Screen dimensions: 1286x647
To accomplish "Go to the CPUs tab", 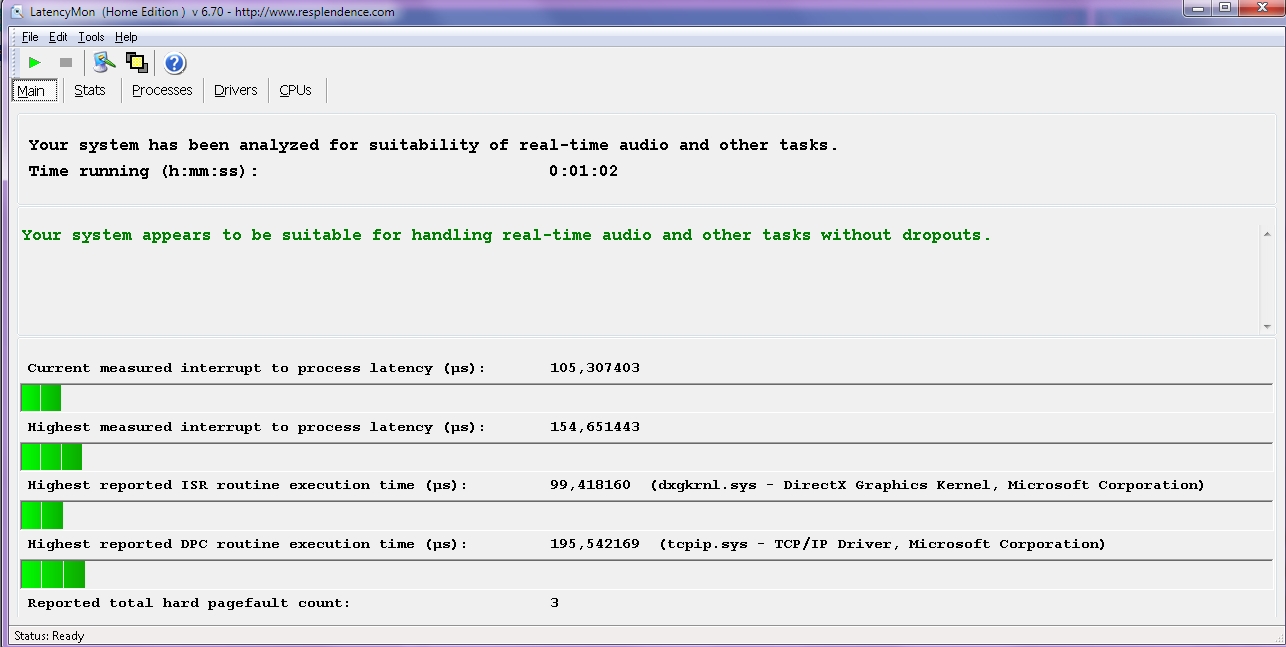I will coord(295,90).
